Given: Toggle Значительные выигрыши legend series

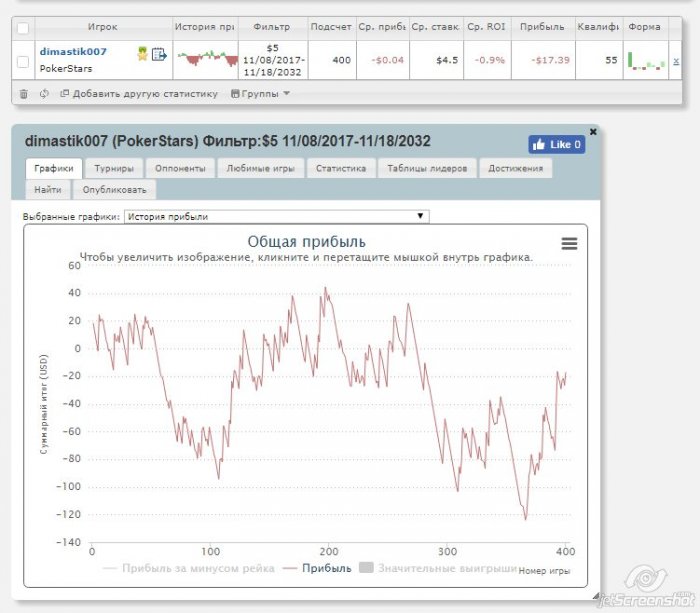Looking at the screenshot, I should click(438, 568).
